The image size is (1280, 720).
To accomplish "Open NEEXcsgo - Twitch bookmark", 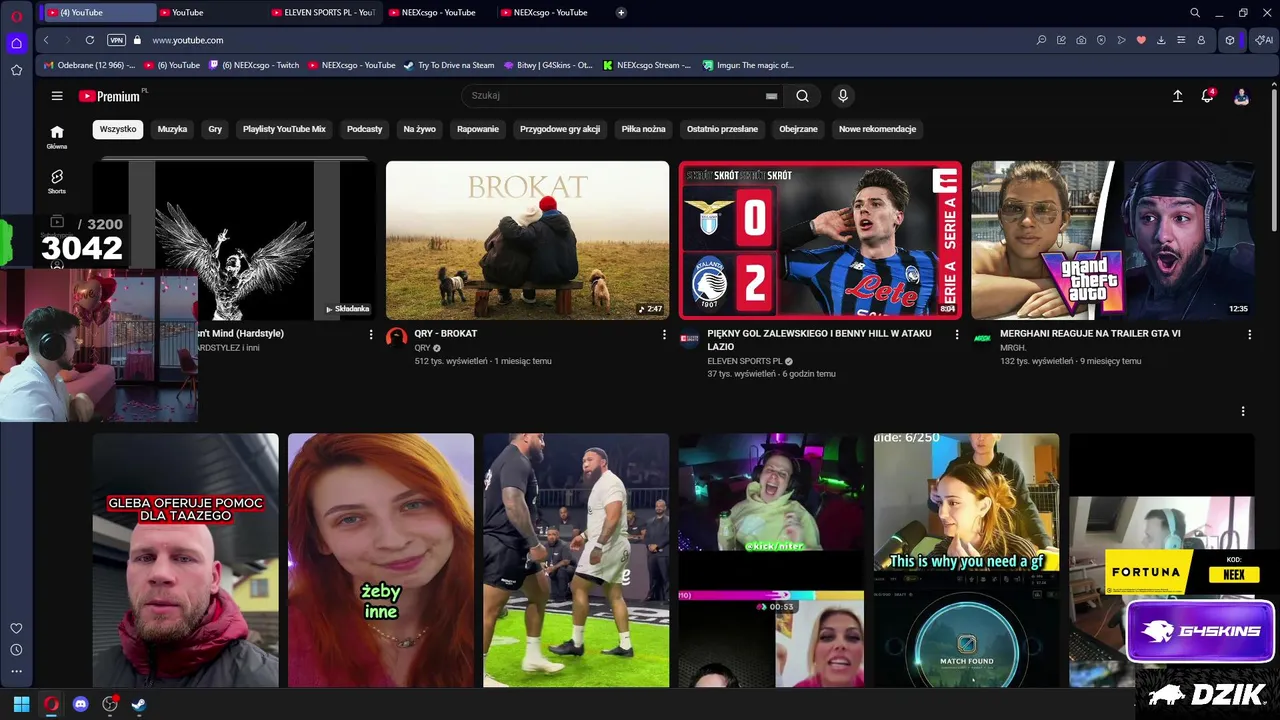I will pyautogui.click(x=254, y=65).
